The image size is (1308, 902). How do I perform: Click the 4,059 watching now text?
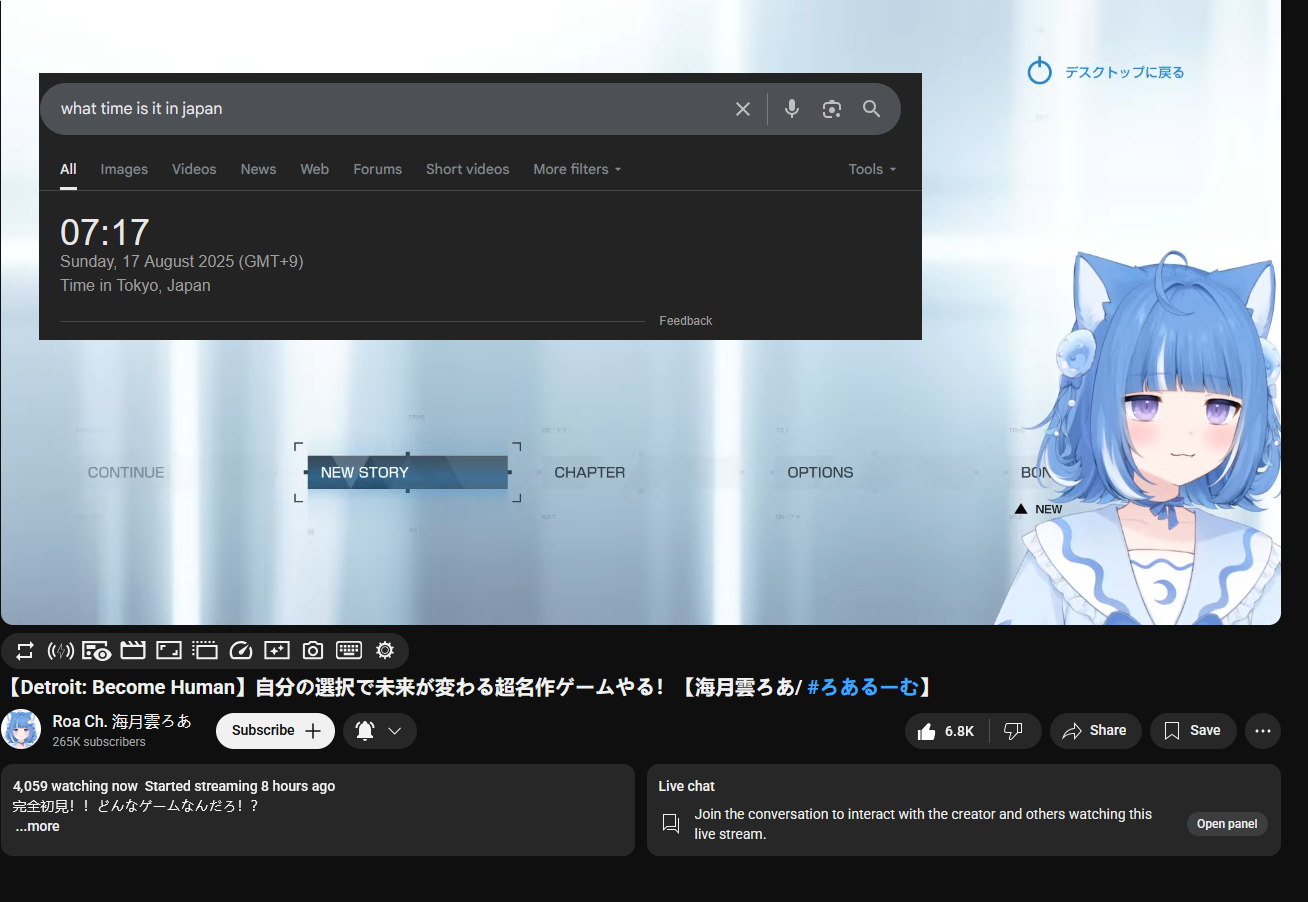tap(75, 786)
